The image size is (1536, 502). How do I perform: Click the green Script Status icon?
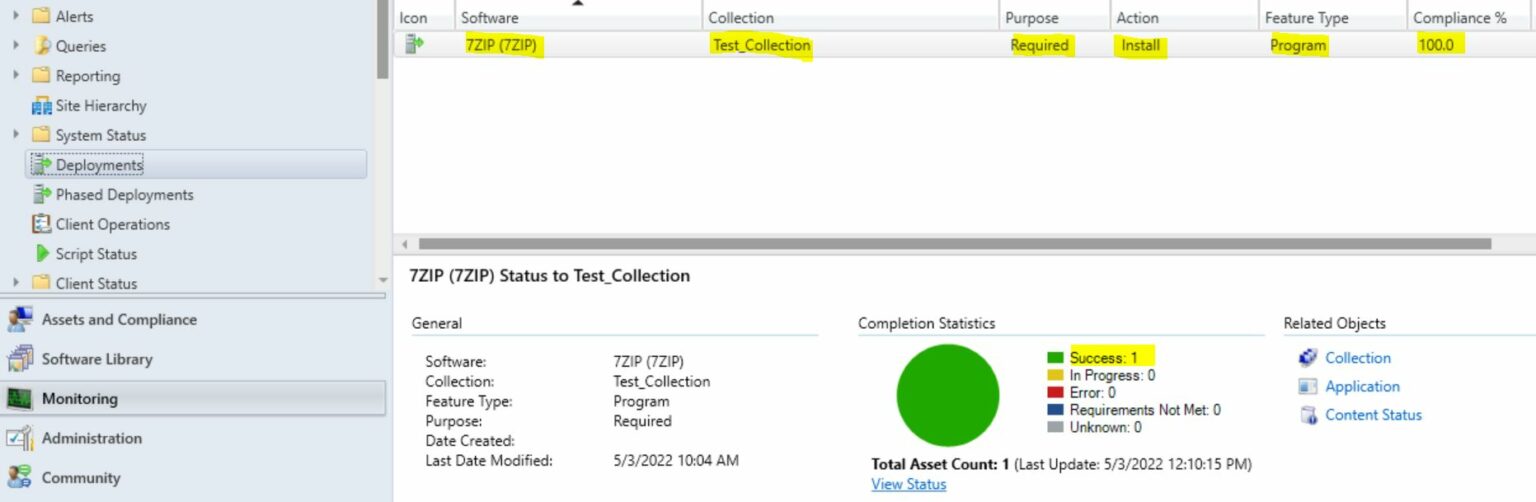pos(42,254)
